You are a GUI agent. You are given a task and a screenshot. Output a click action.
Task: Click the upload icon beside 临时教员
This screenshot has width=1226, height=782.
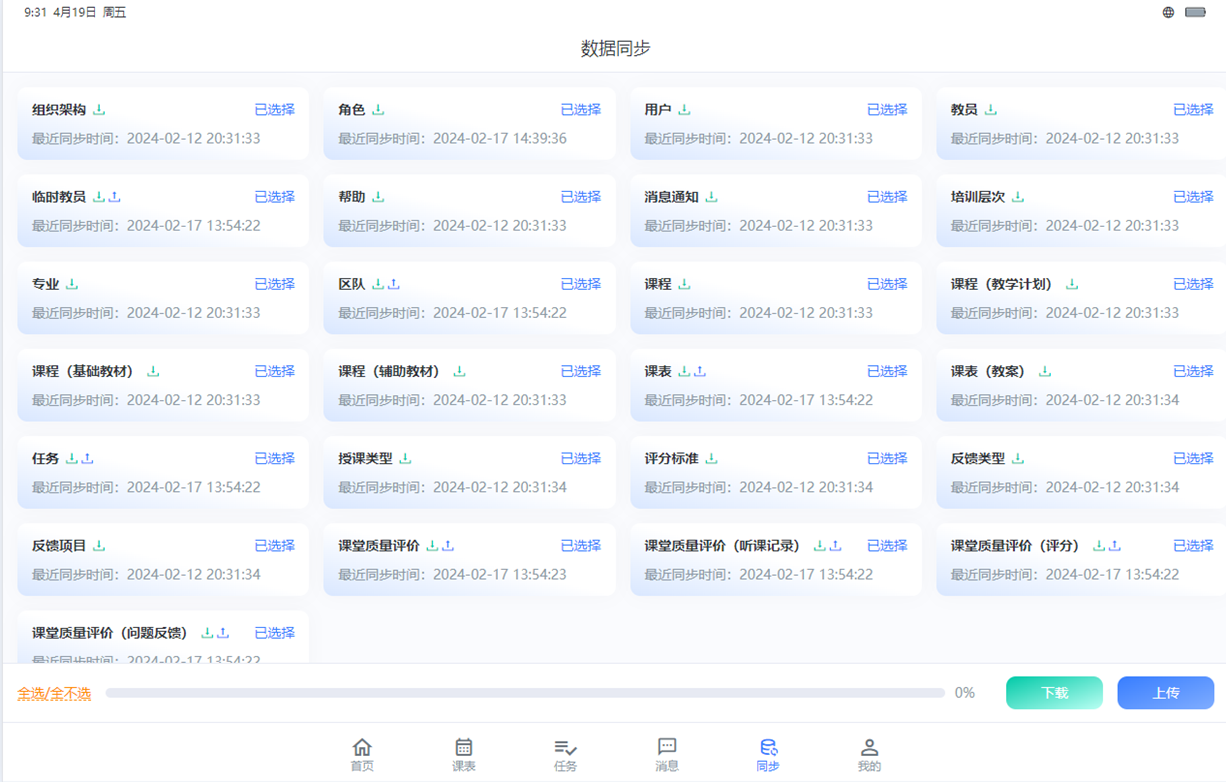tap(115, 197)
